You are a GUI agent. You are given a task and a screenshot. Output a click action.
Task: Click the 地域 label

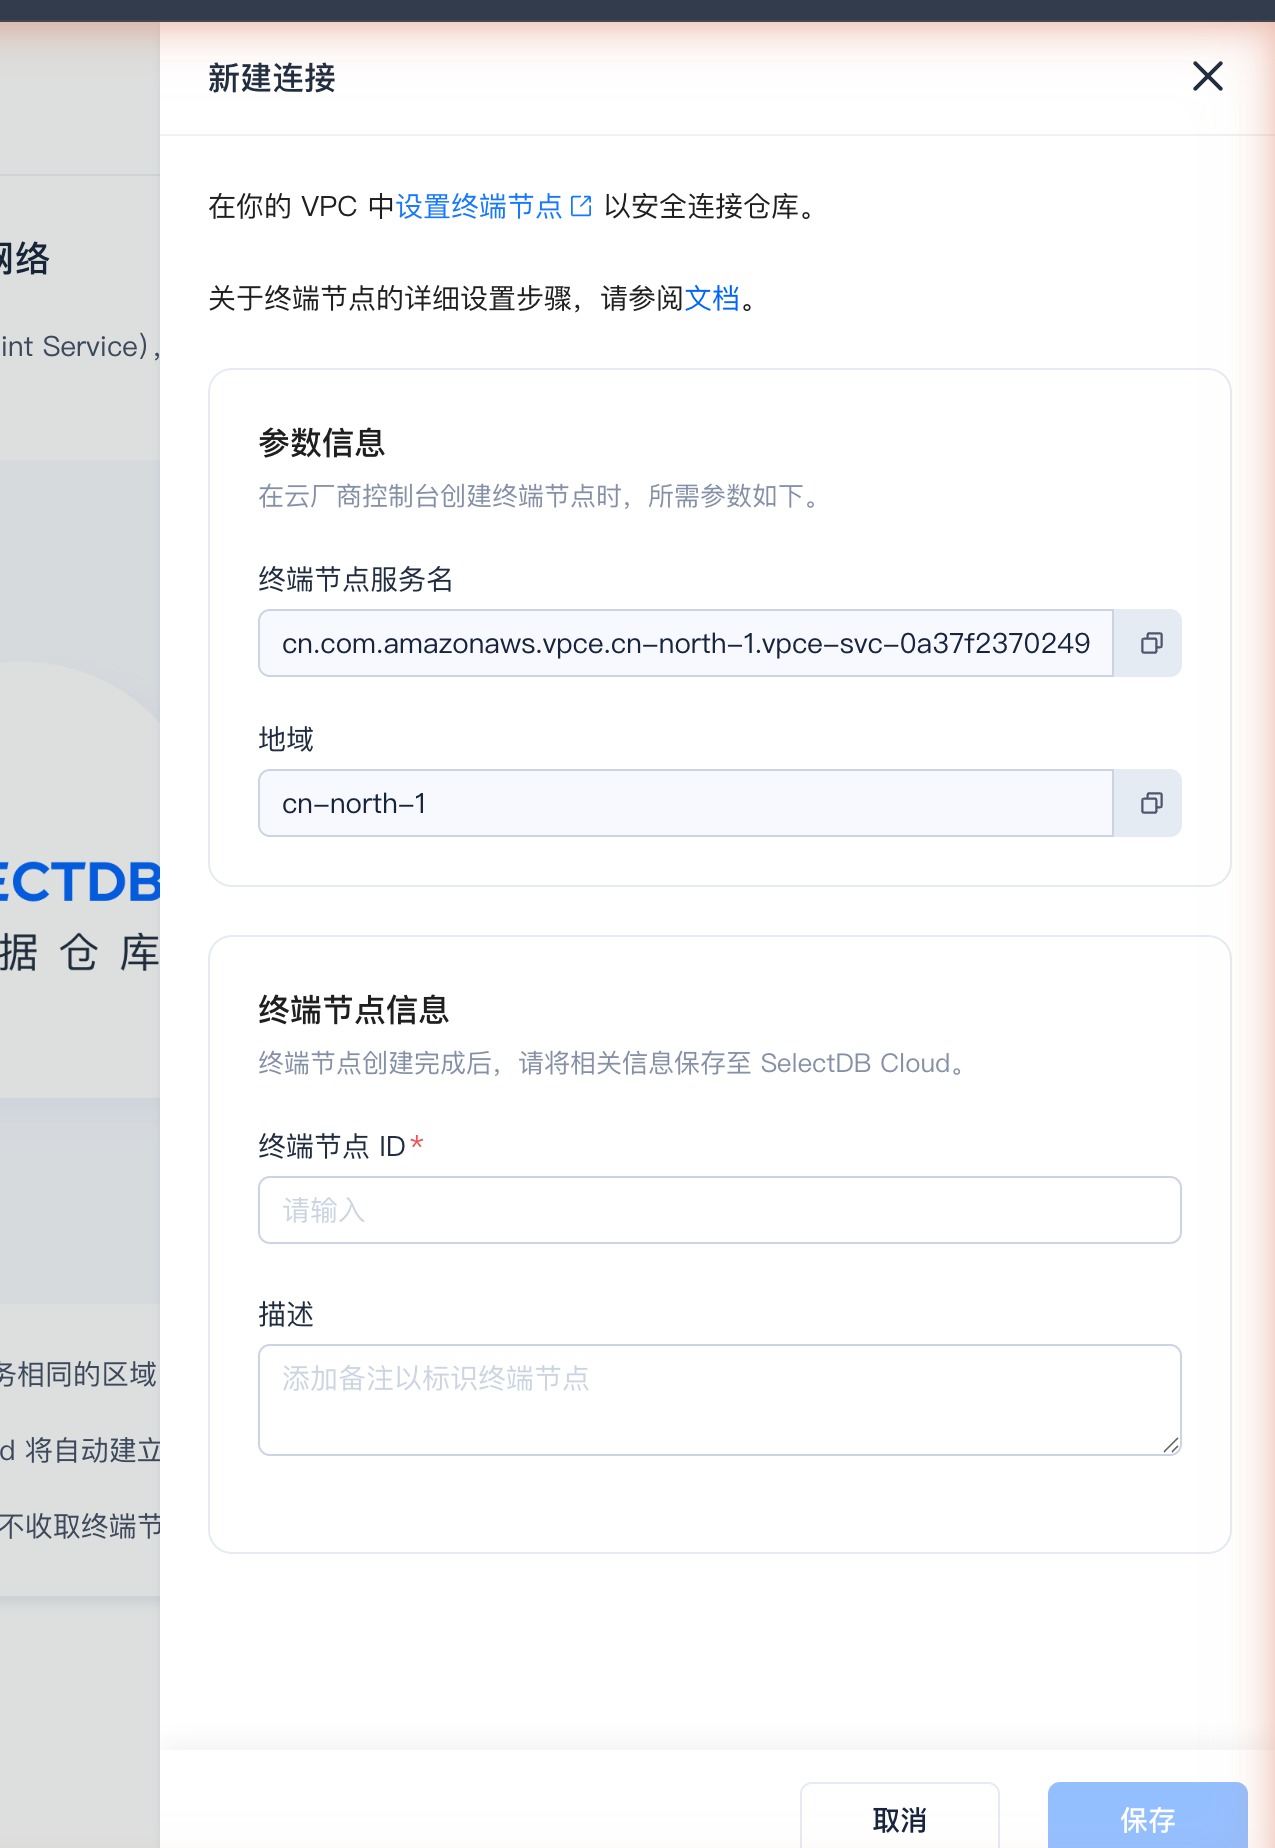286,739
